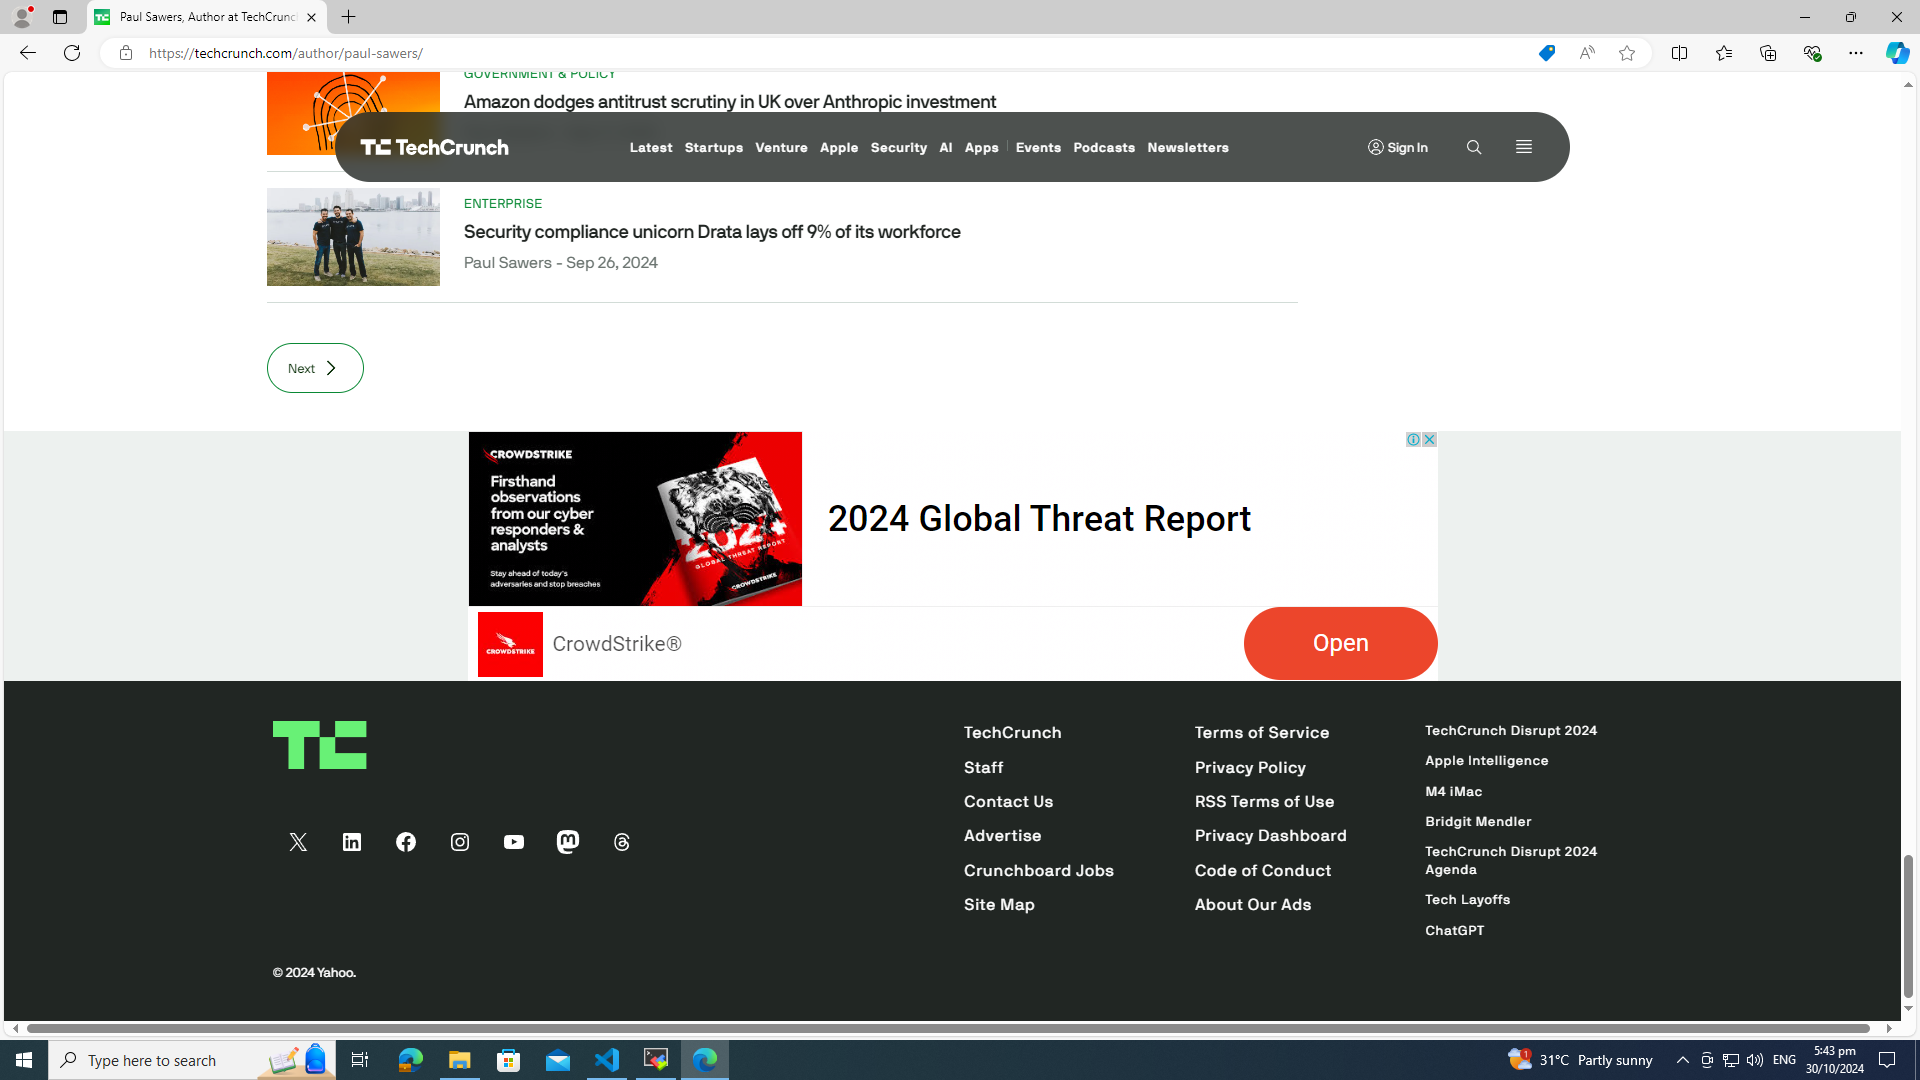Open TechCrunch Facebook social link

406,842
